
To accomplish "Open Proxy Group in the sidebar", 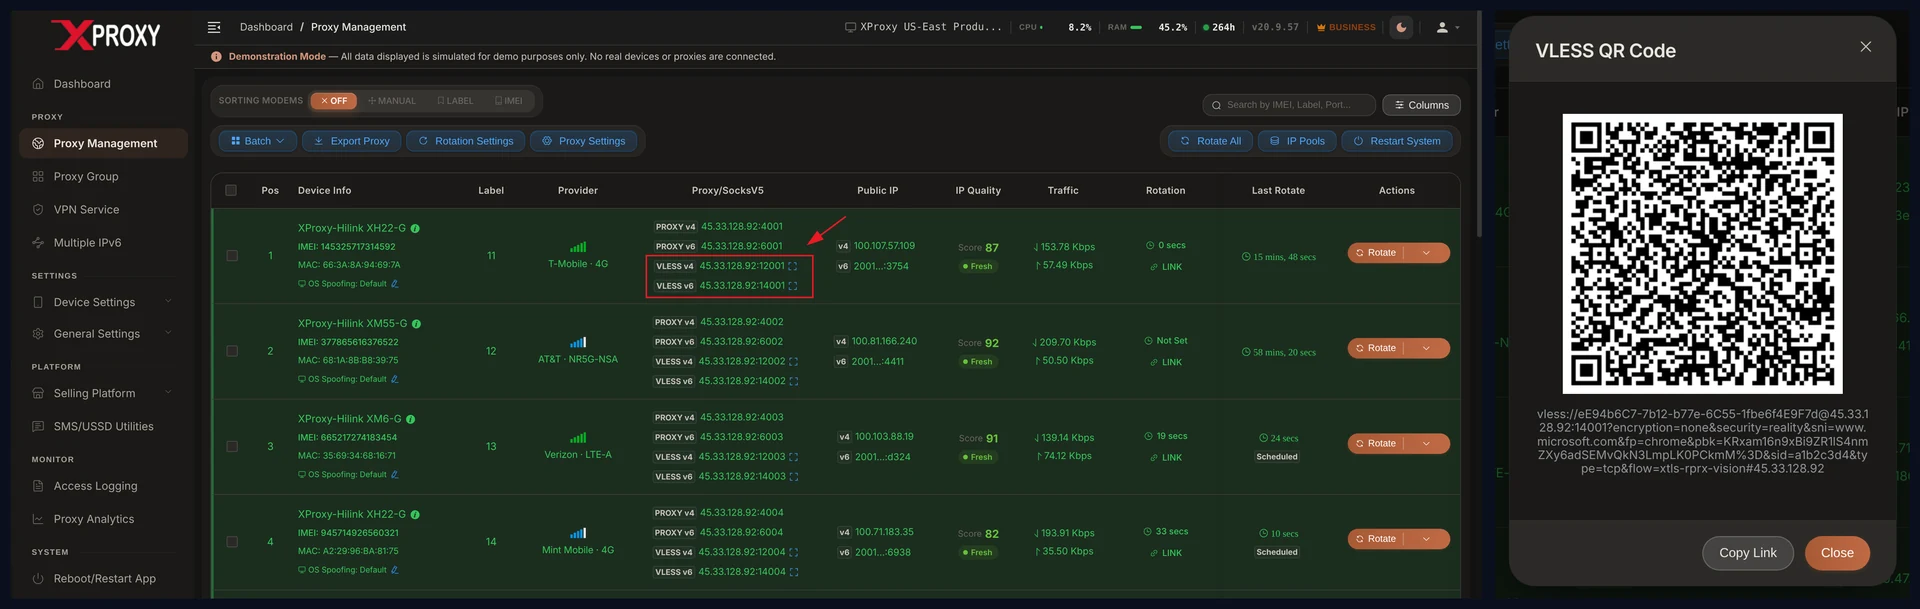I will tap(103, 176).
